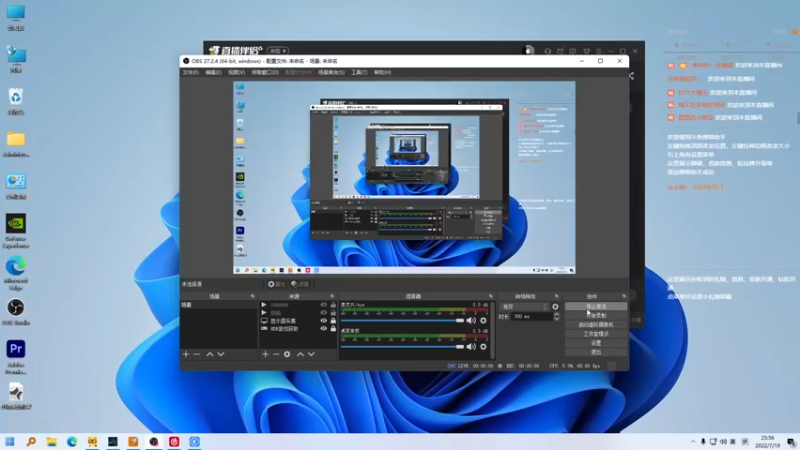Click Windows Start button in taskbar

coord(10,442)
